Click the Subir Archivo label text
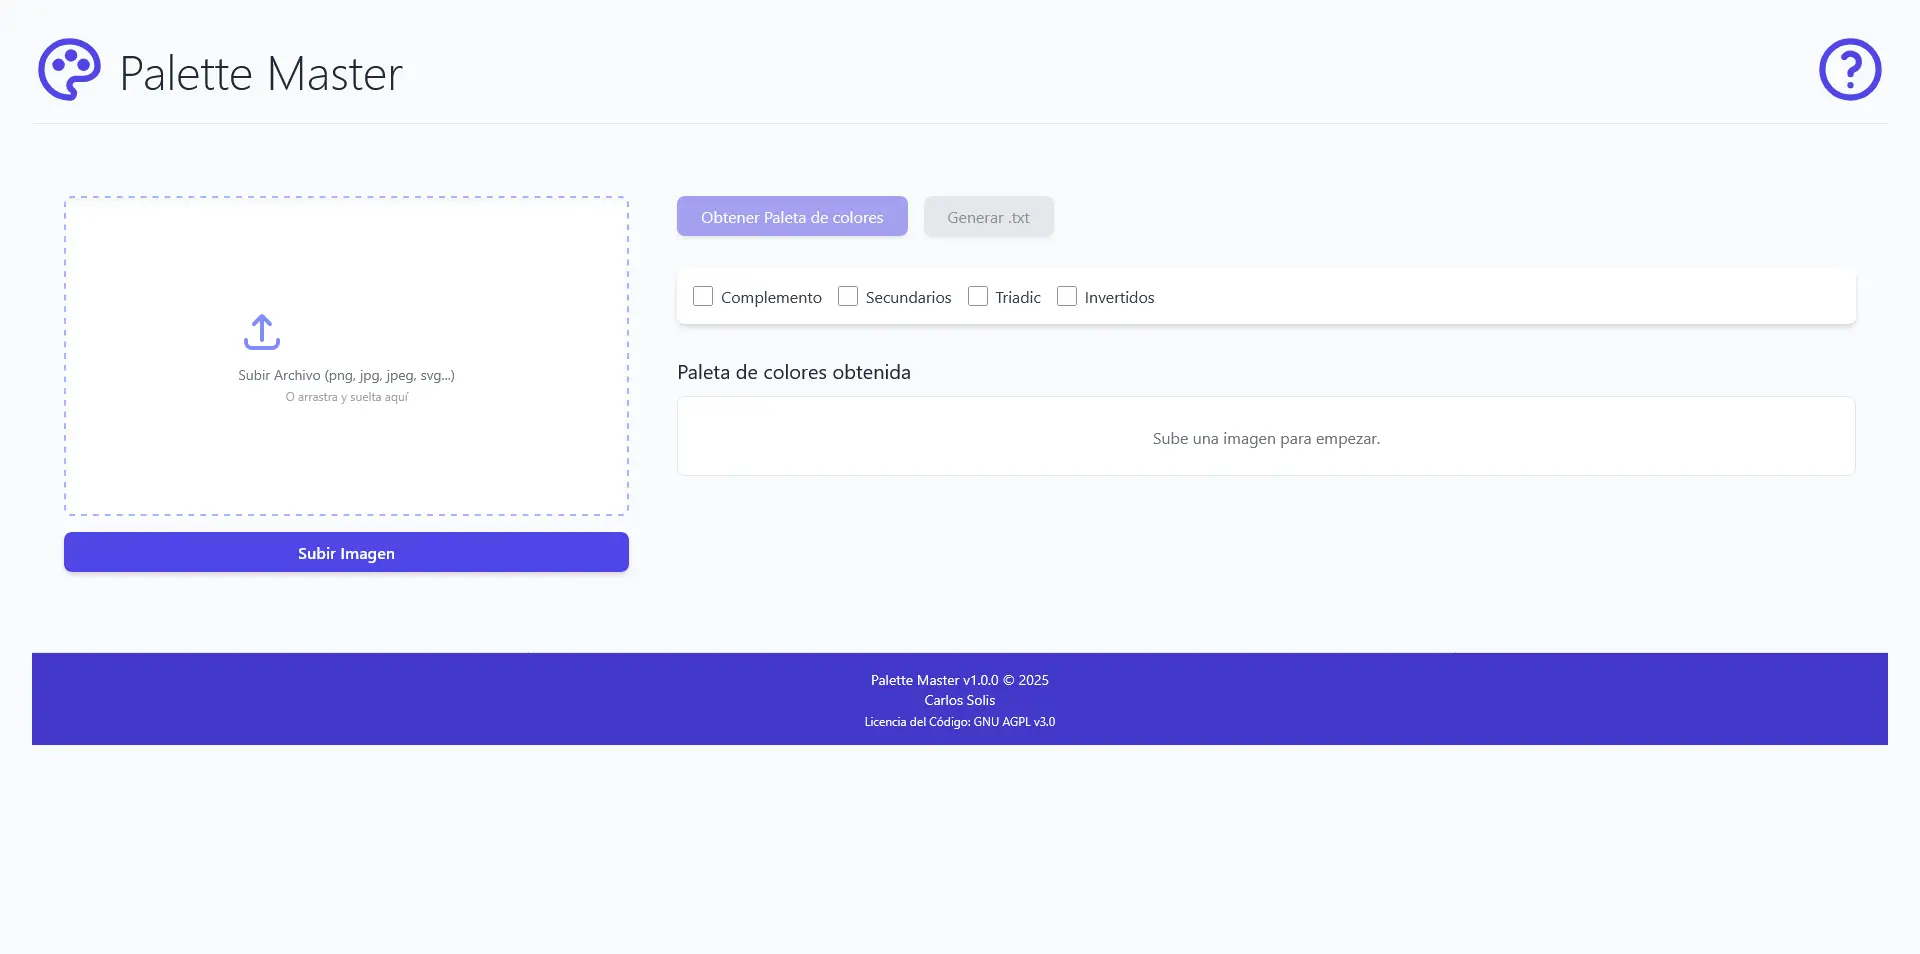 click(345, 375)
